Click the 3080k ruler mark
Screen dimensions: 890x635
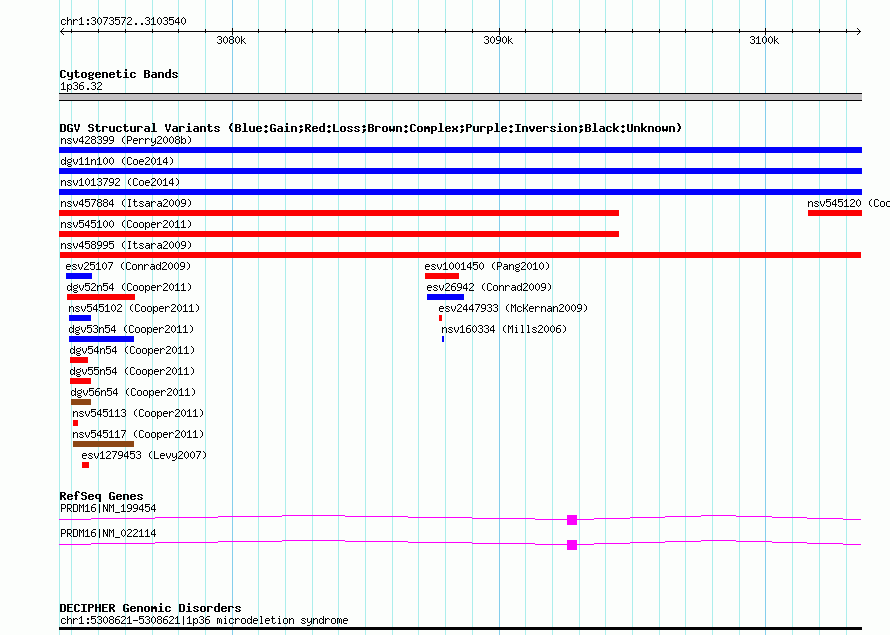(232, 40)
